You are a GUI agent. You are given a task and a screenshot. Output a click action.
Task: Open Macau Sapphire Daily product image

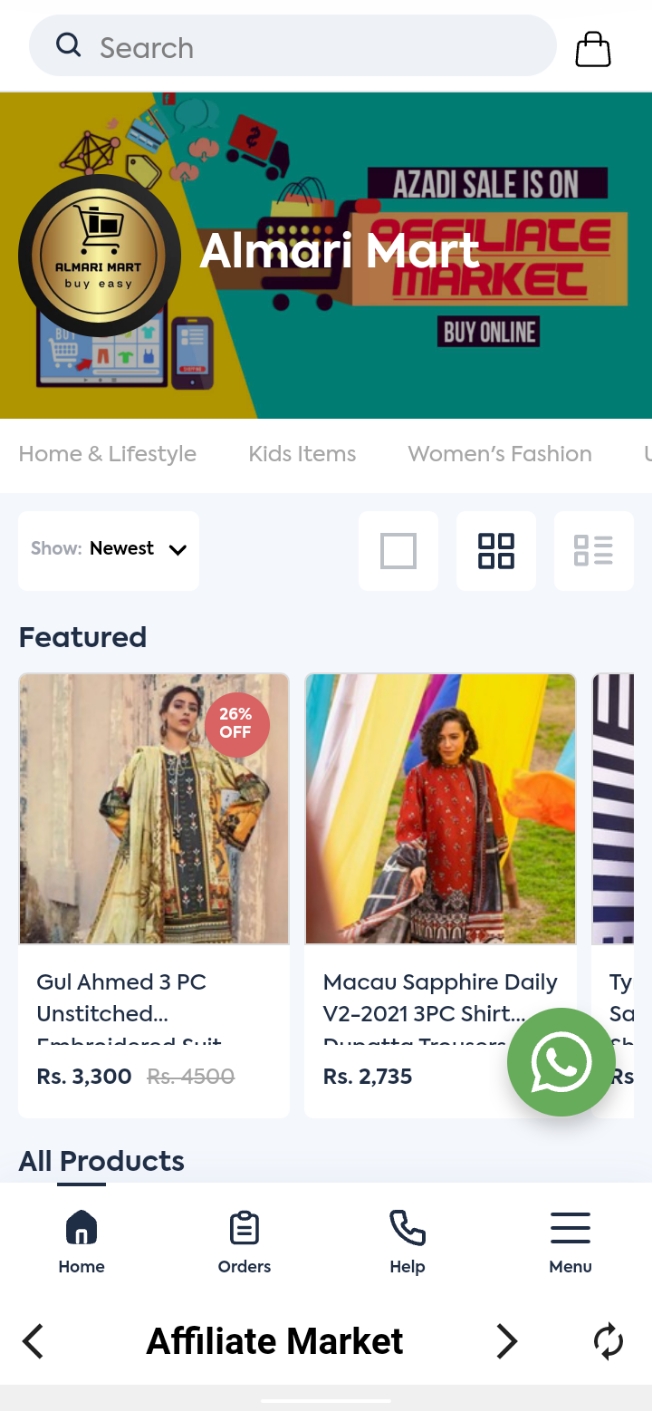point(440,809)
